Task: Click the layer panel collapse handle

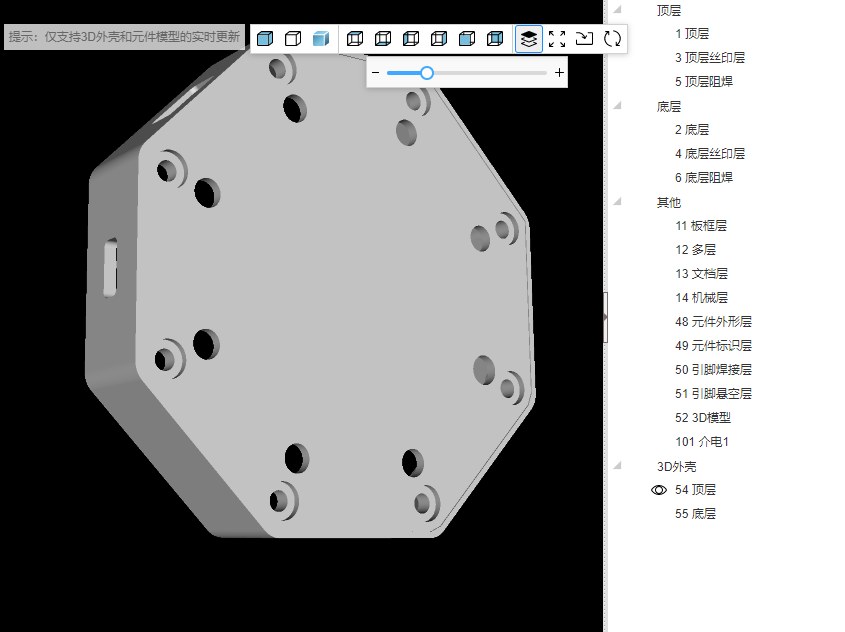Action: (x=606, y=317)
